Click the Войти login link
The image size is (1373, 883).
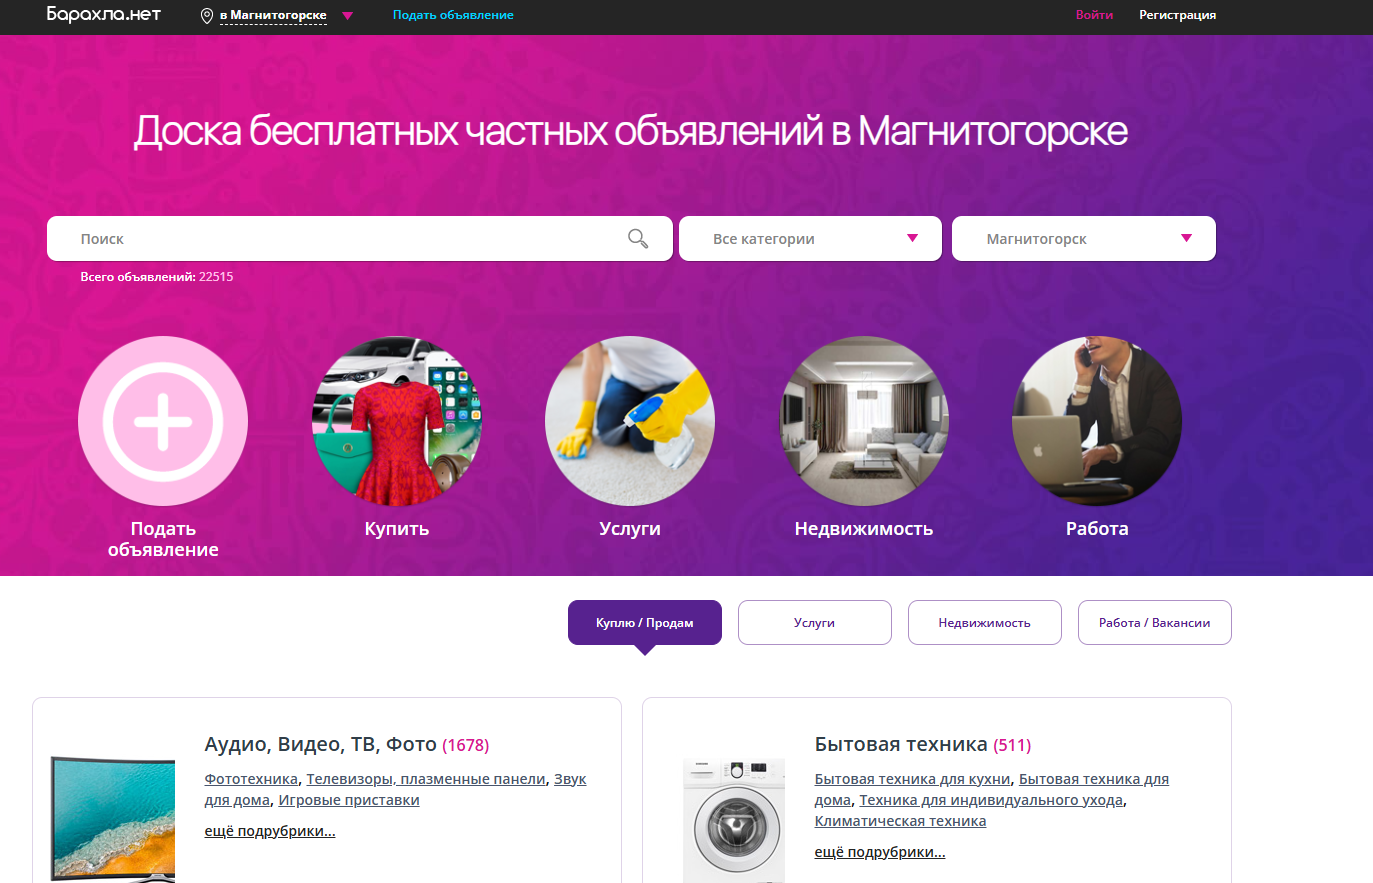(x=1094, y=15)
